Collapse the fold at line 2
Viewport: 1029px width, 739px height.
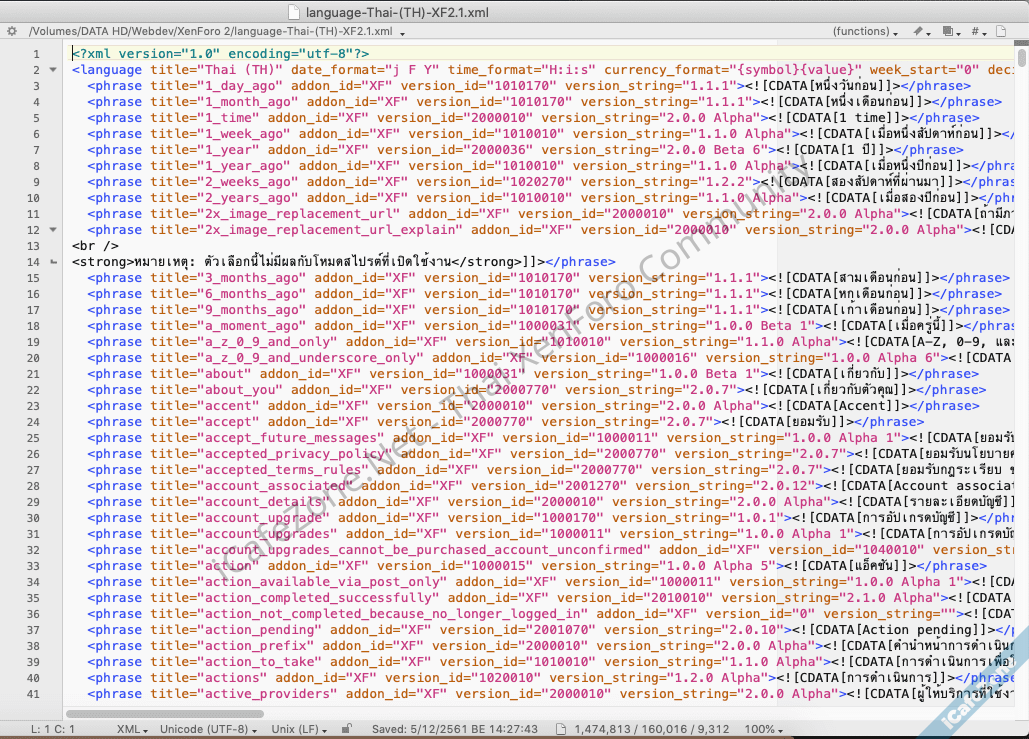point(52,70)
